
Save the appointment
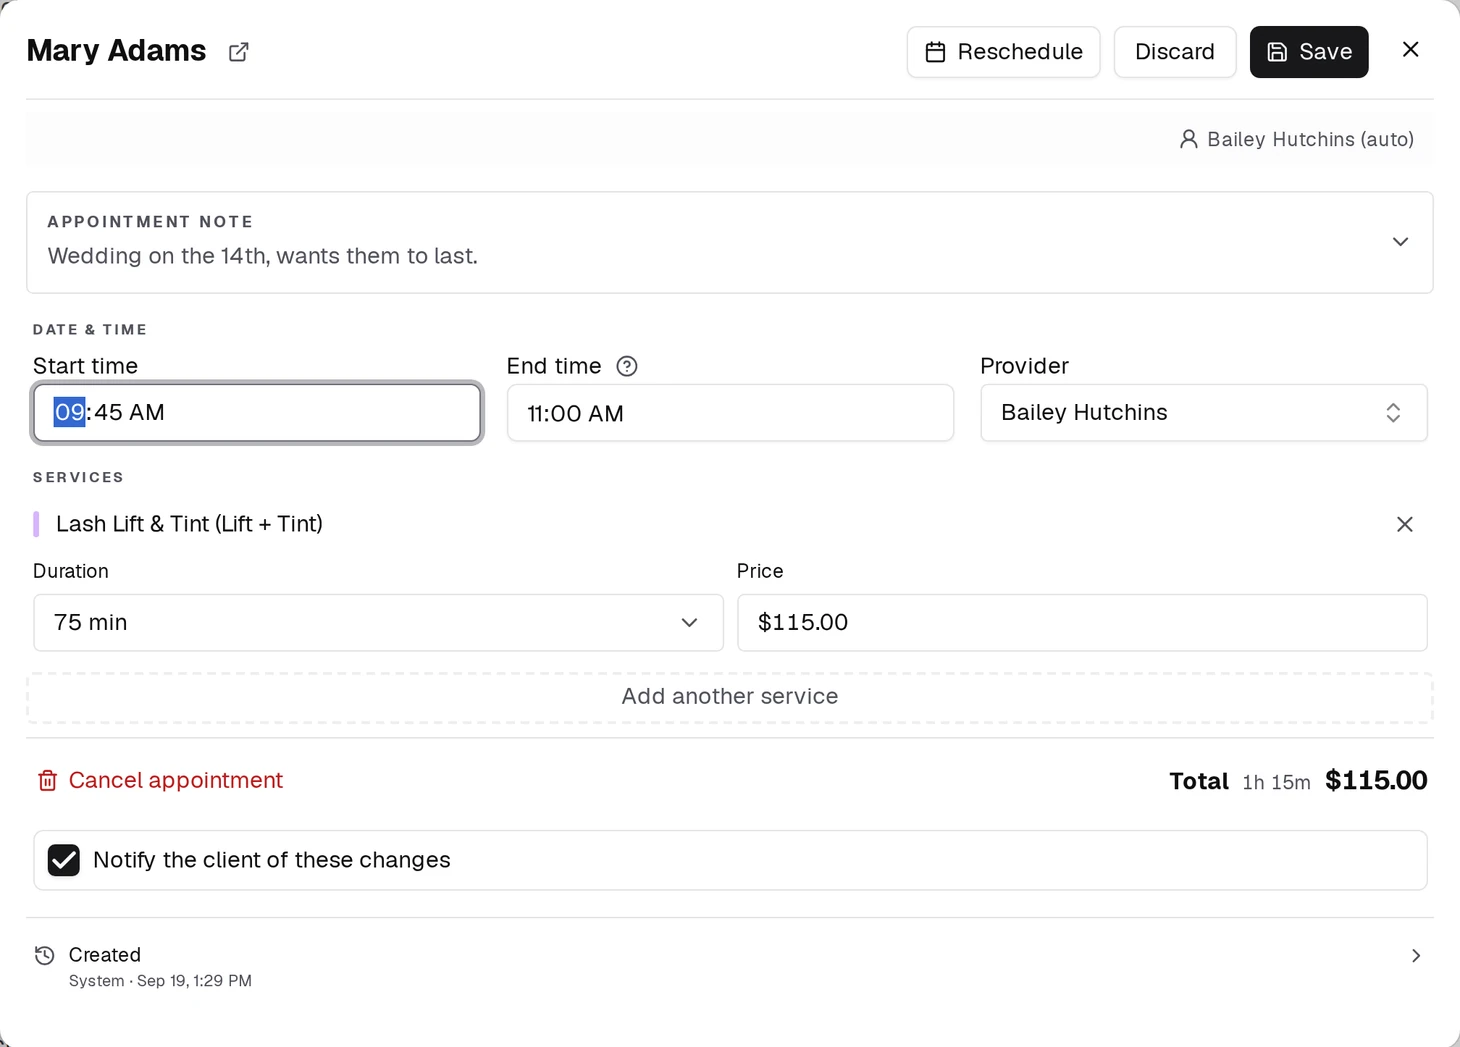pos(1309,52)
